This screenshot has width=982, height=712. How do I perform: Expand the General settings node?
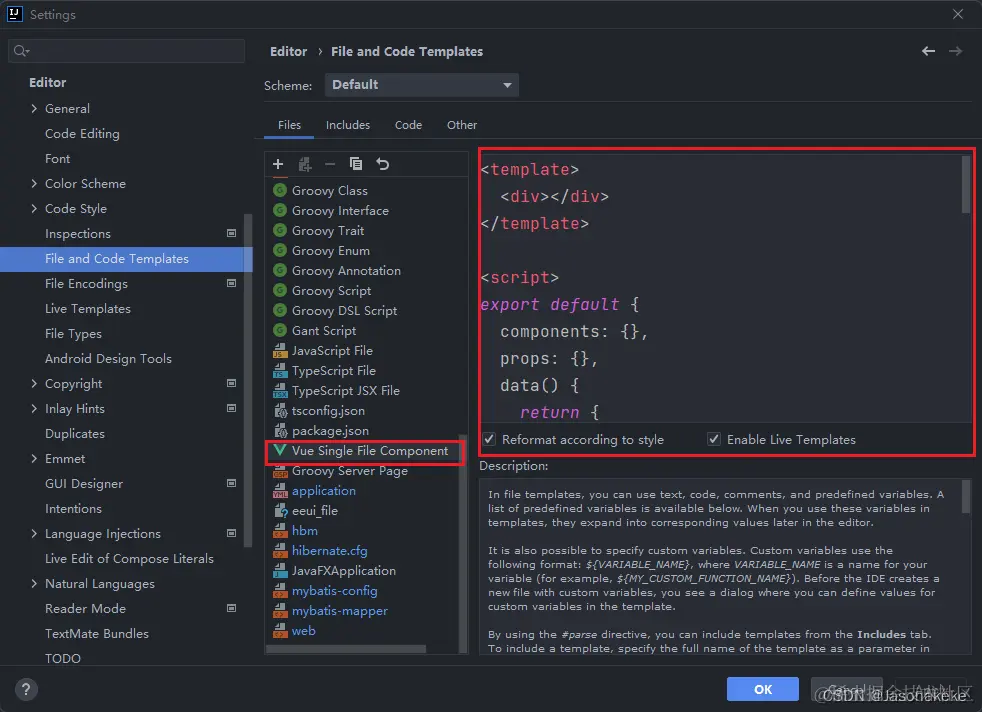(x=34, y=108)
